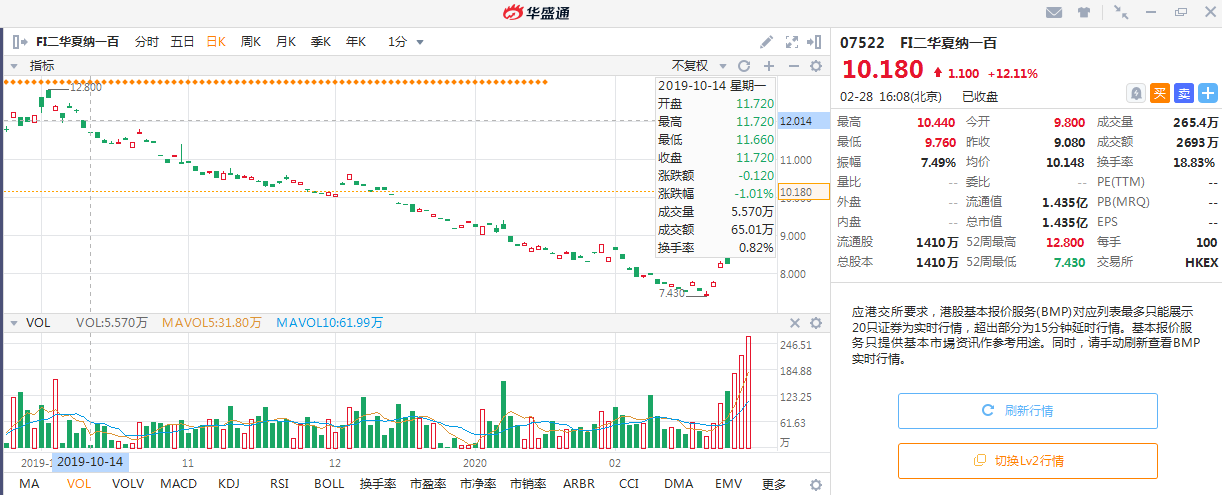Expand chart to fullscreen view
This screenshot has width=1222, height=495.
pos(792,42)
